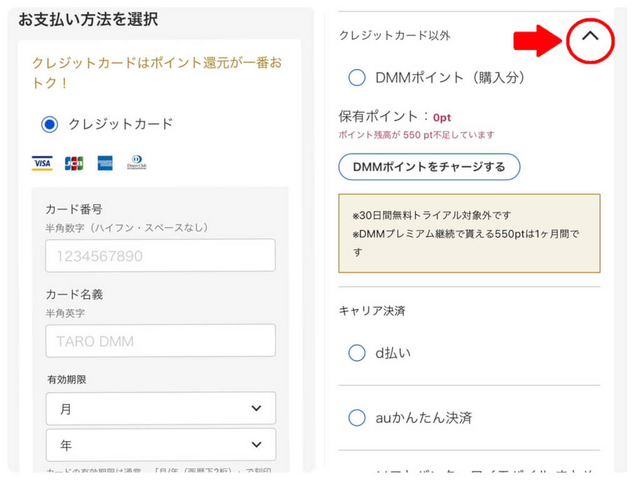This screenshot has height=480, width=640.
Task: Choose d払い carrier payment
Action: tap(357, 353)
